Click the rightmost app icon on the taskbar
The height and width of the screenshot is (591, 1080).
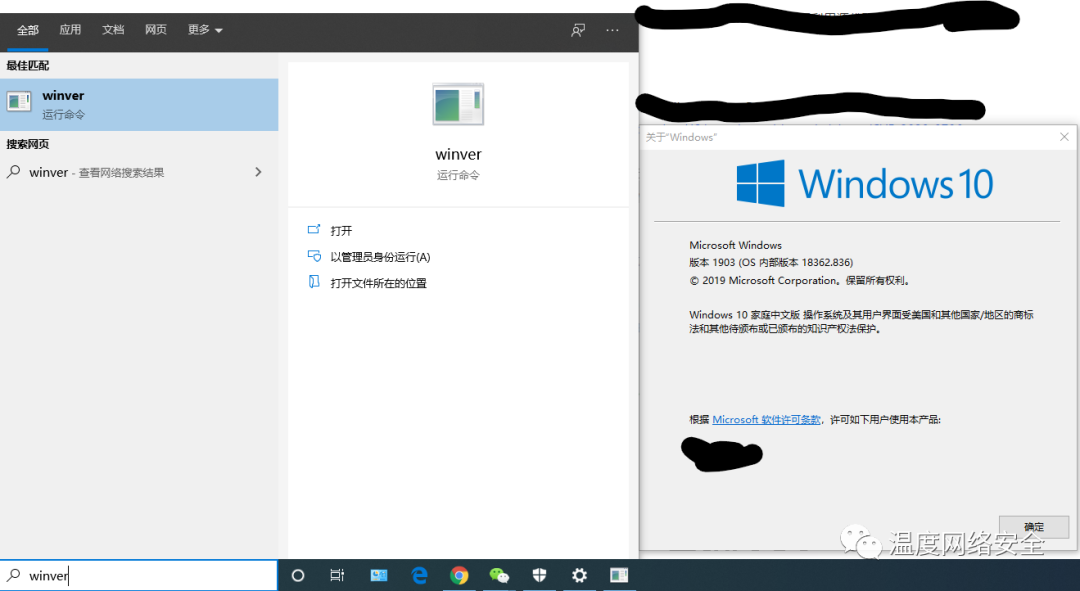pyautogui.click(x=618, y=575)
